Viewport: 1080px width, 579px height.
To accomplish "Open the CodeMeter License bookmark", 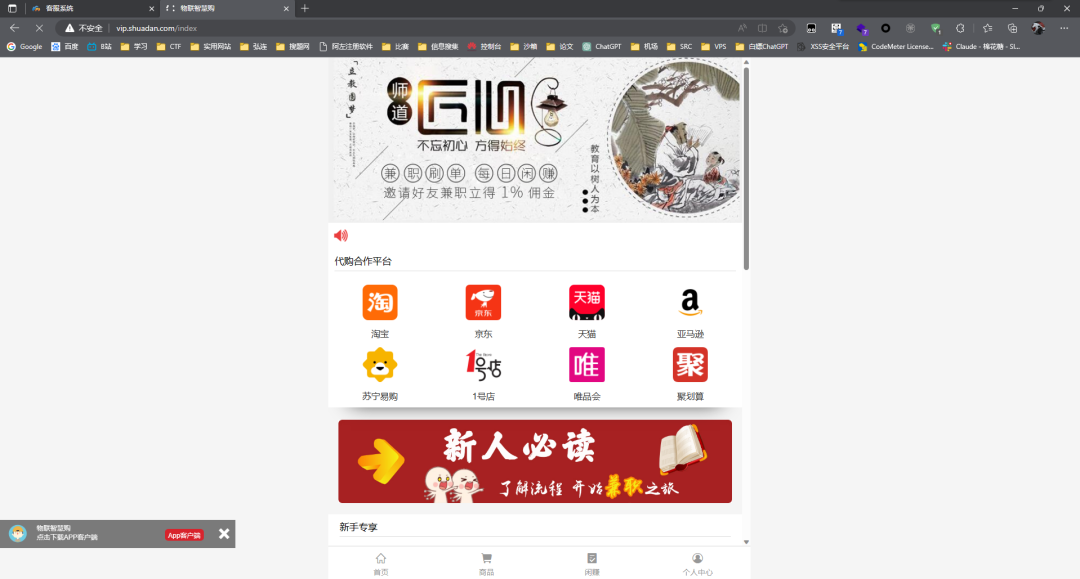I will tap(895, 47).
